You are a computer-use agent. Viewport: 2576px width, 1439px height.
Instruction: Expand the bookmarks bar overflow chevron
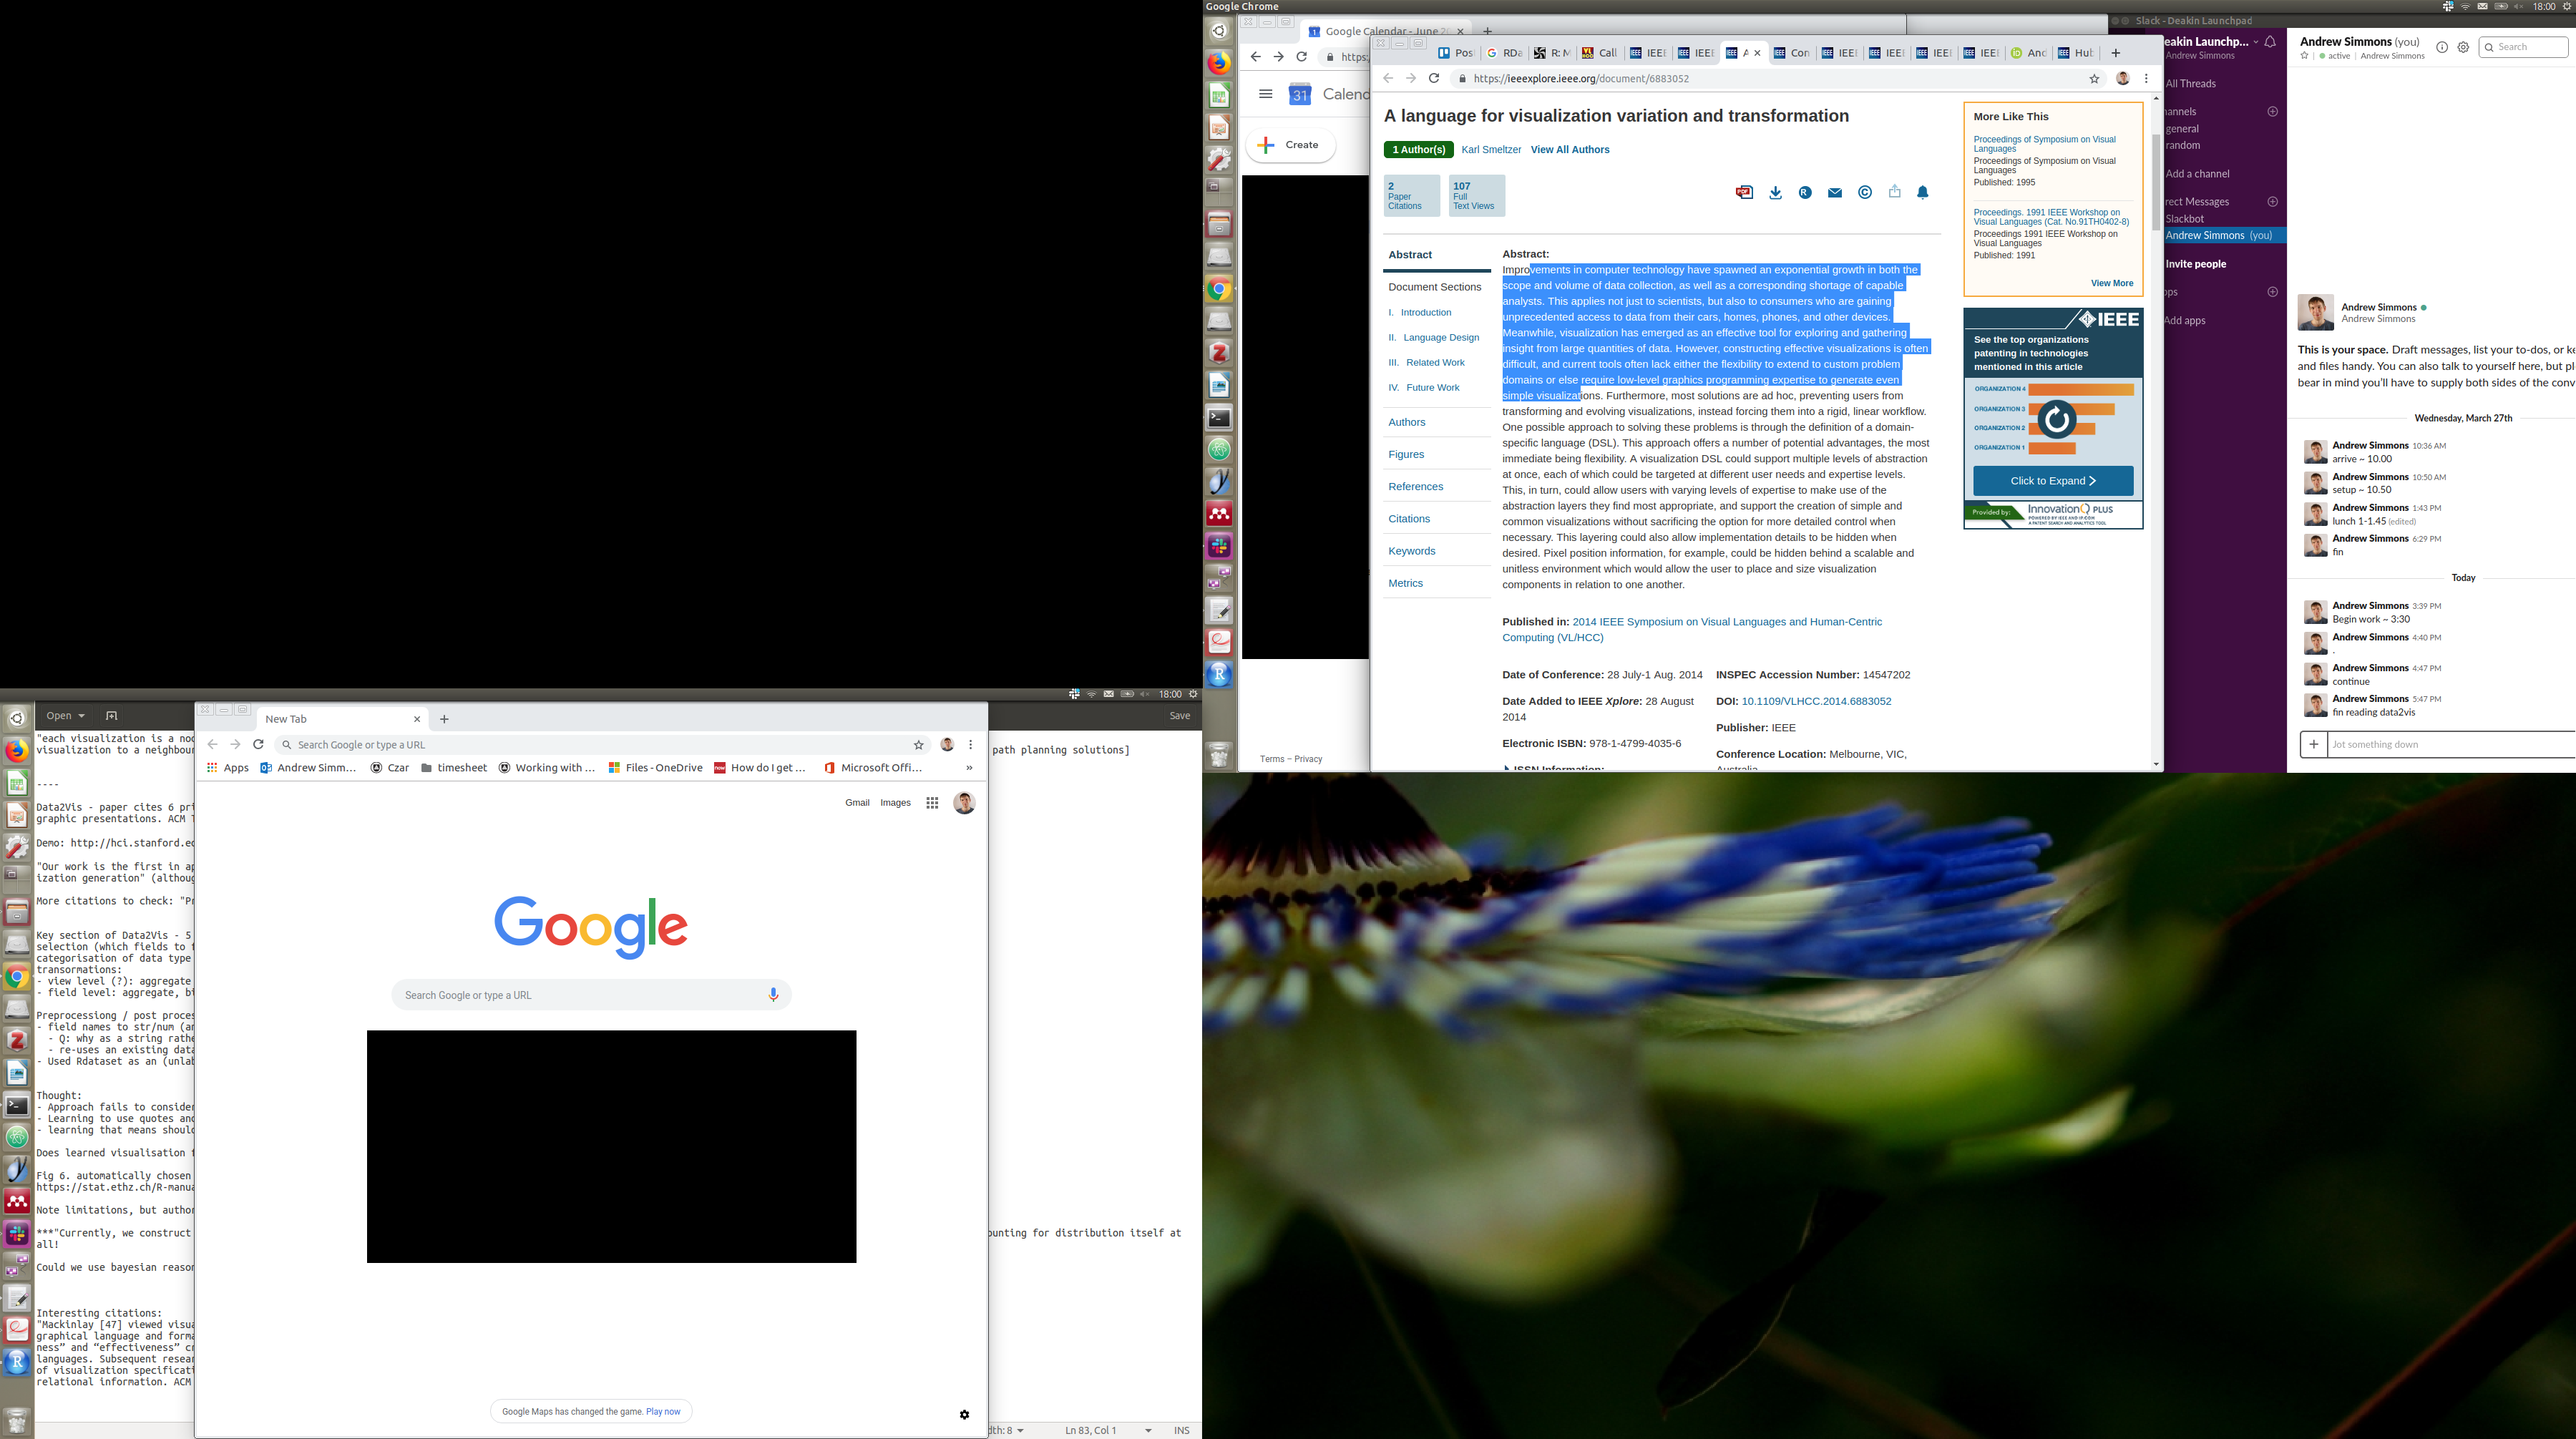tap(969, 768)
